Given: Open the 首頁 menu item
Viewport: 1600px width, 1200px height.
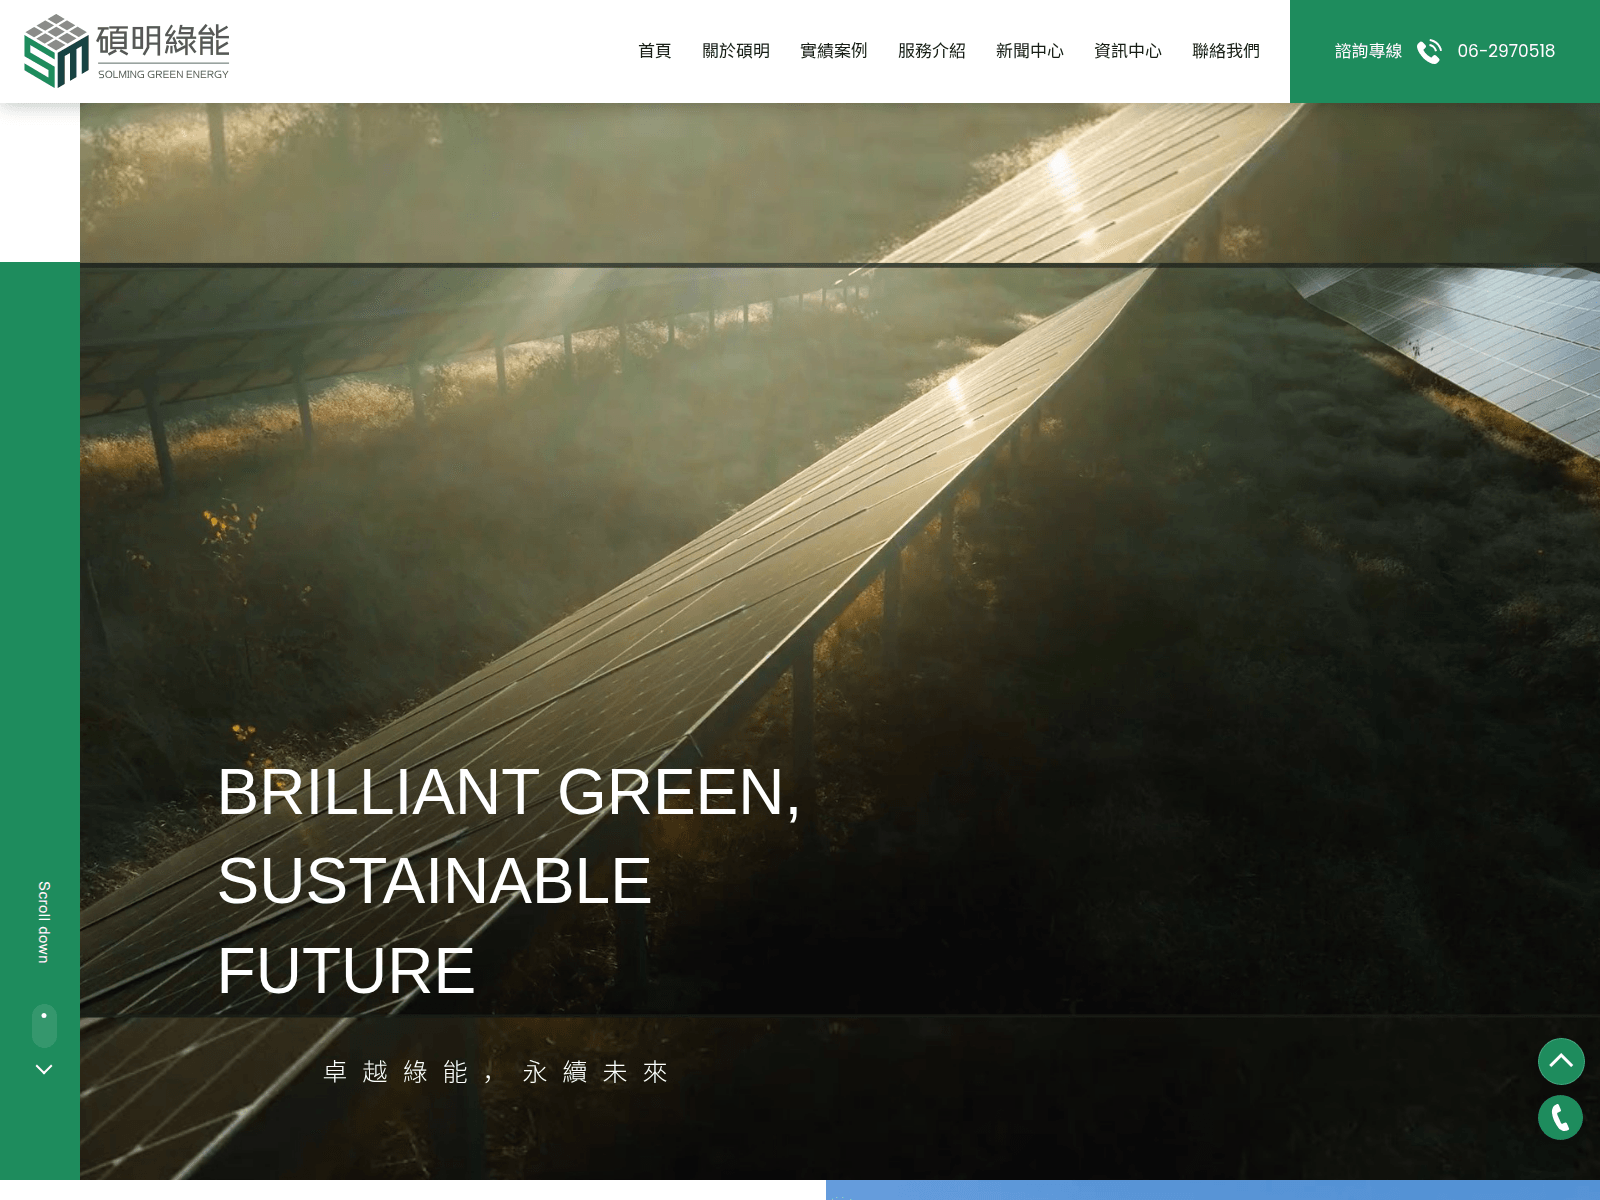Looking at the screenshot, I should [x=655, y=51].
